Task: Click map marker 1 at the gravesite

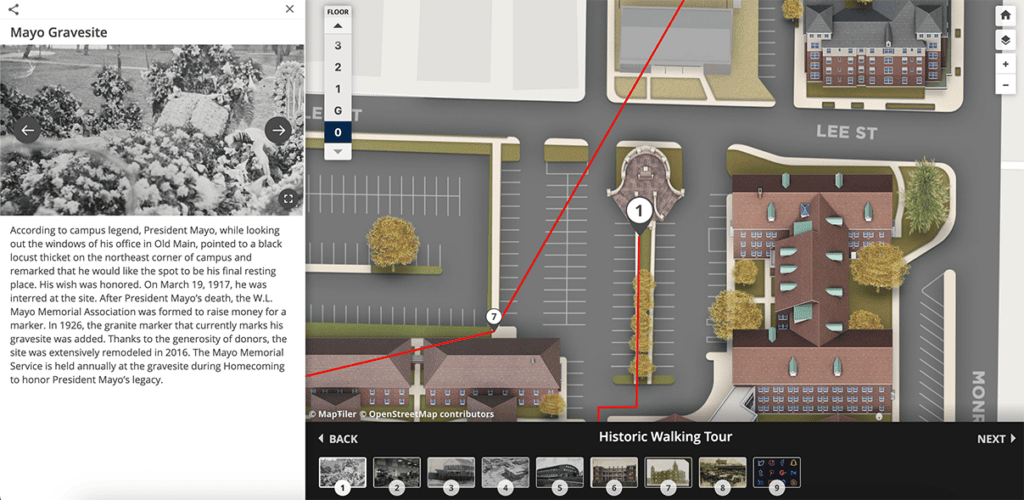Action: point(638,211)
